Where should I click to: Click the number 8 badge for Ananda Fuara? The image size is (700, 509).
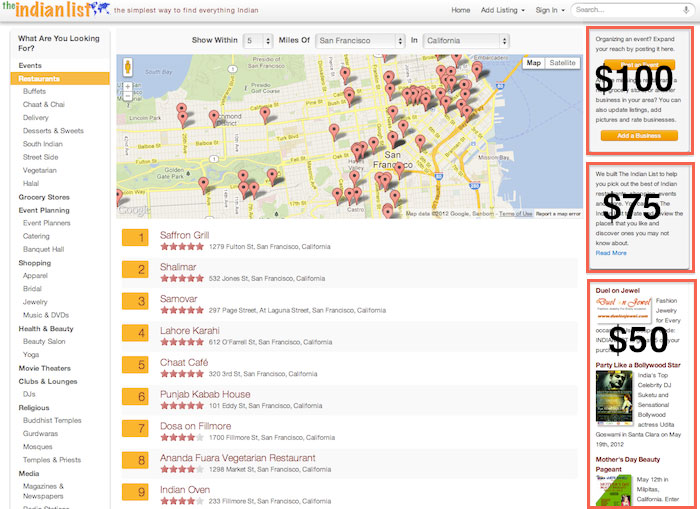135,460
